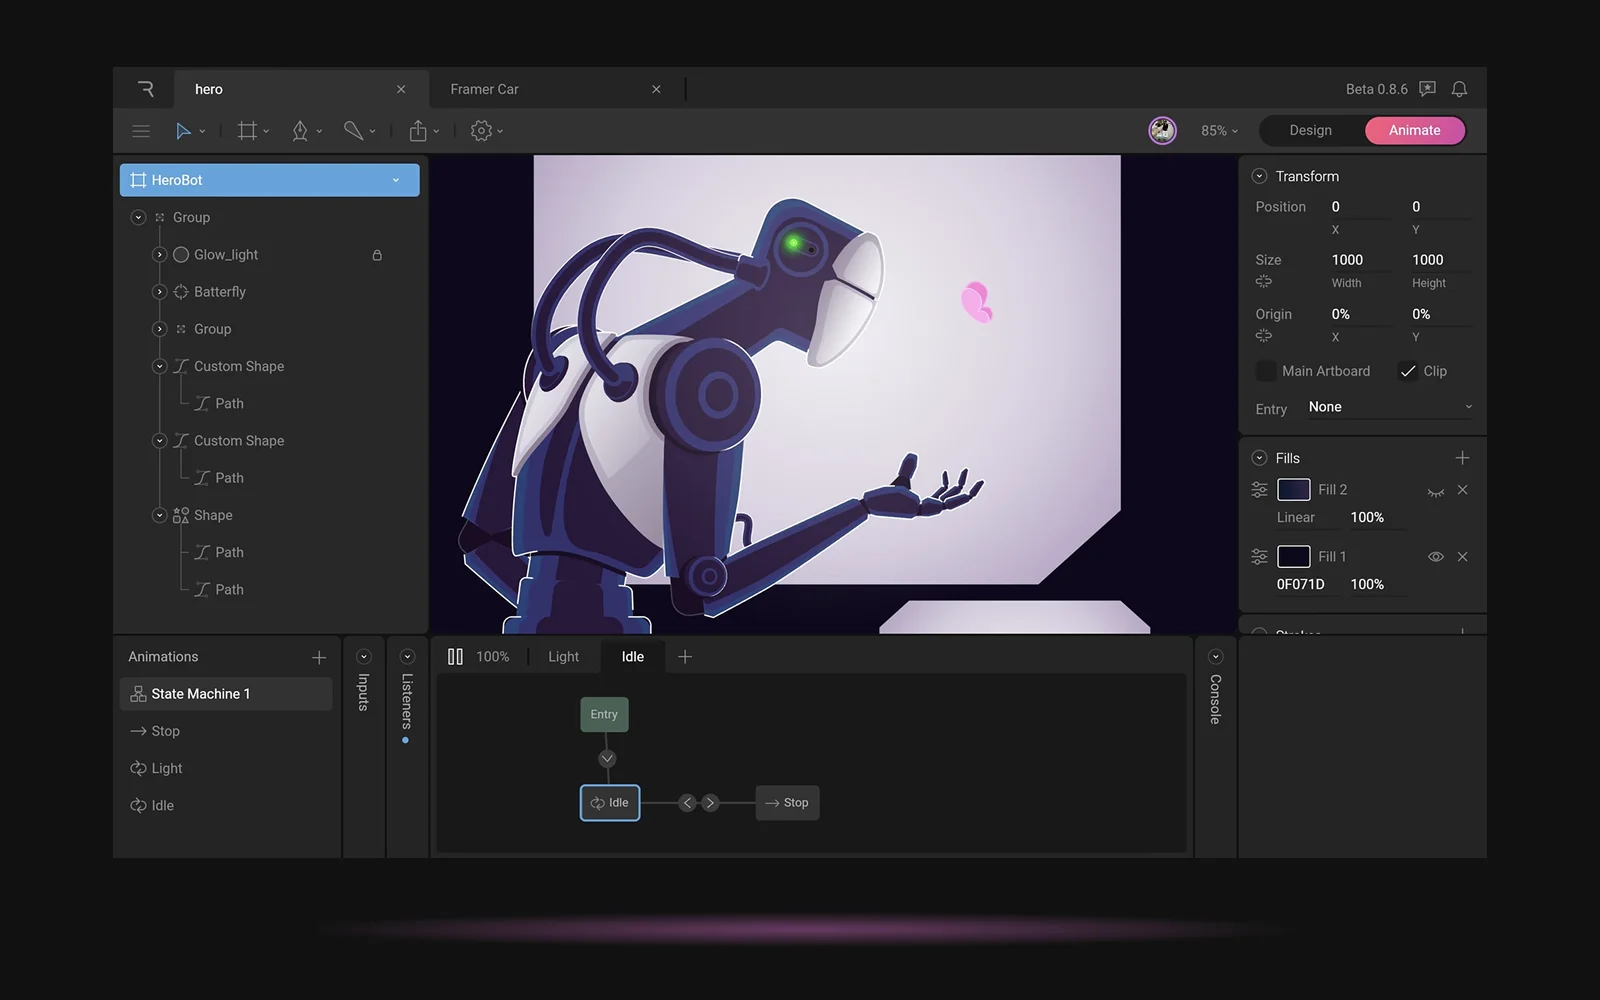This screenshot has height=1000, width=1600.
Task: Open the HeroBot artboard dropdown
Action: 396,181
